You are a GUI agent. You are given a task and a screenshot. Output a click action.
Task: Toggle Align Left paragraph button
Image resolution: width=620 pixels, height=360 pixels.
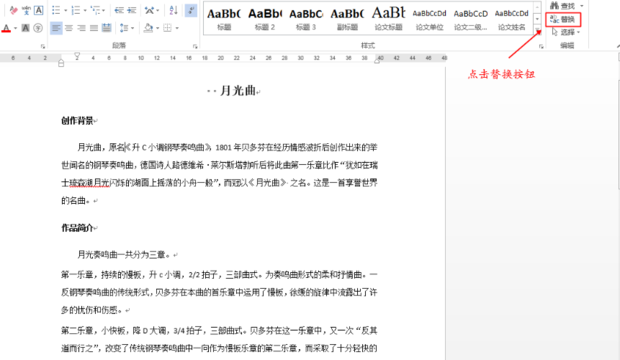pyautogui.click(x=56, y=28)
